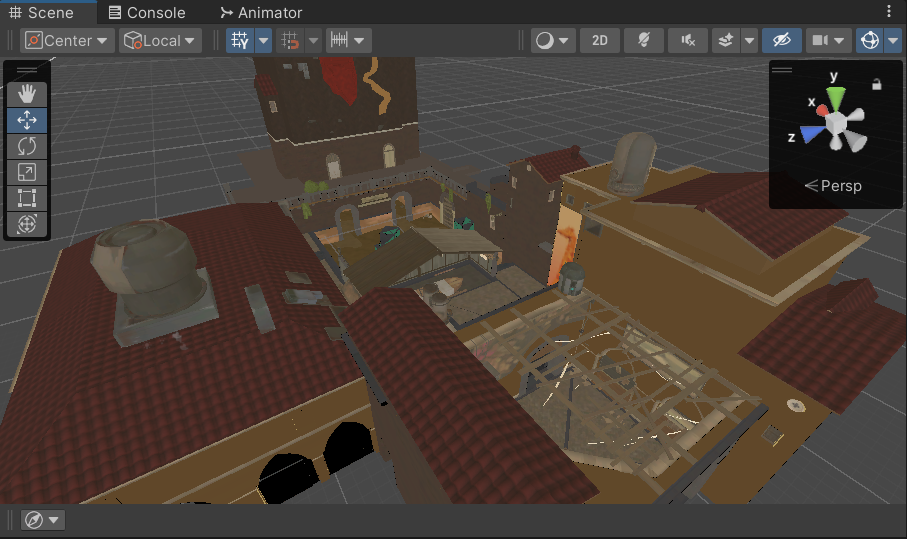Open the Local handle rotation dropdown
The image size is (907, 539).
tap(160, 41)
